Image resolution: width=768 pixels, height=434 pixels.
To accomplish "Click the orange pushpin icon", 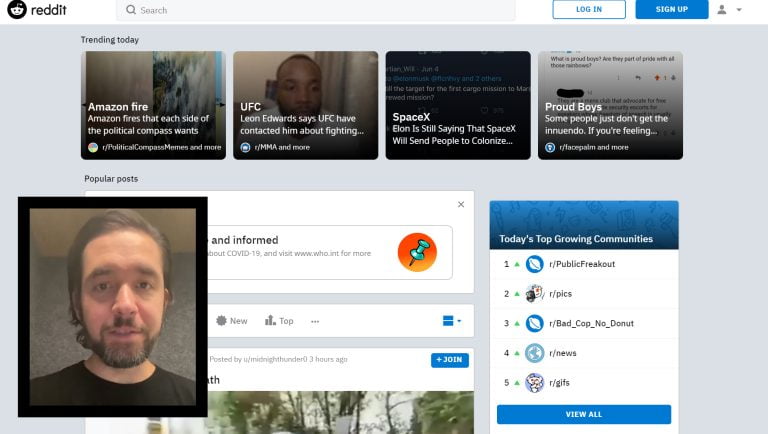I will click(x=417, y=252).
